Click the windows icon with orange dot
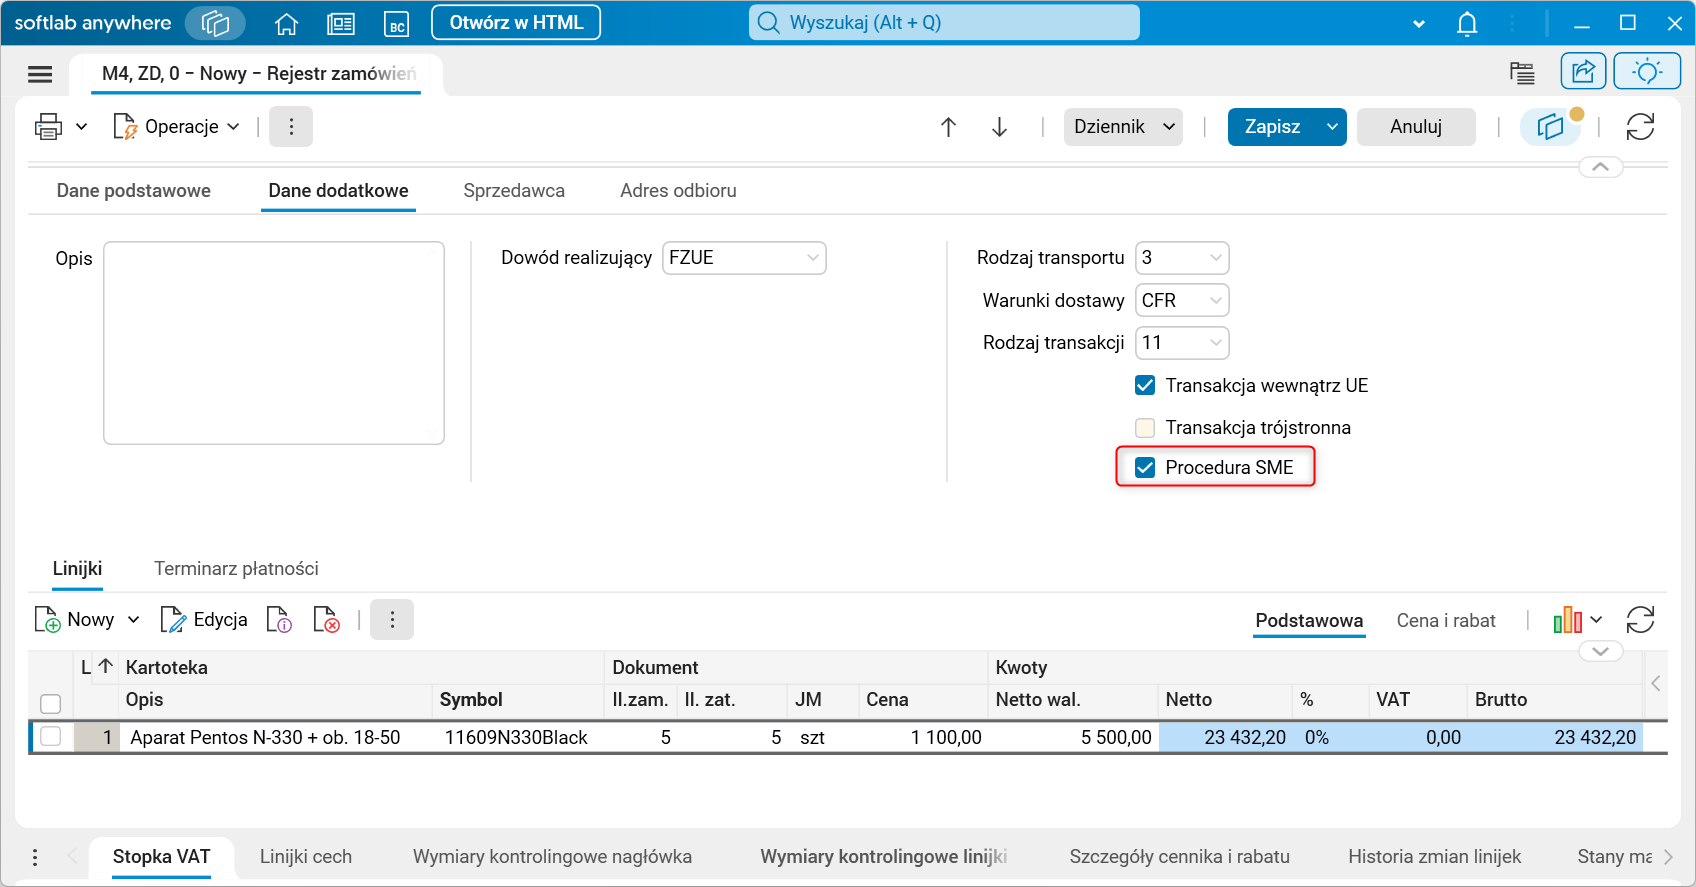 (x=1551, y=127)
